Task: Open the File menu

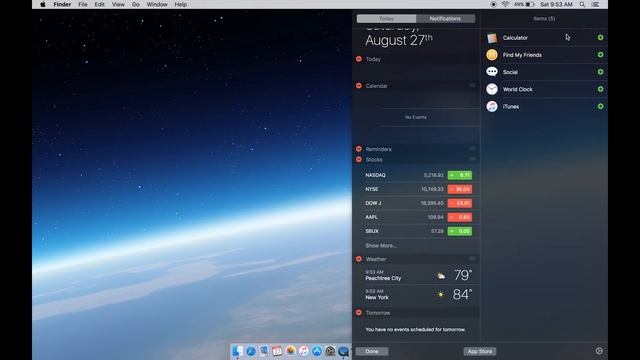Action: coord(83,4)
